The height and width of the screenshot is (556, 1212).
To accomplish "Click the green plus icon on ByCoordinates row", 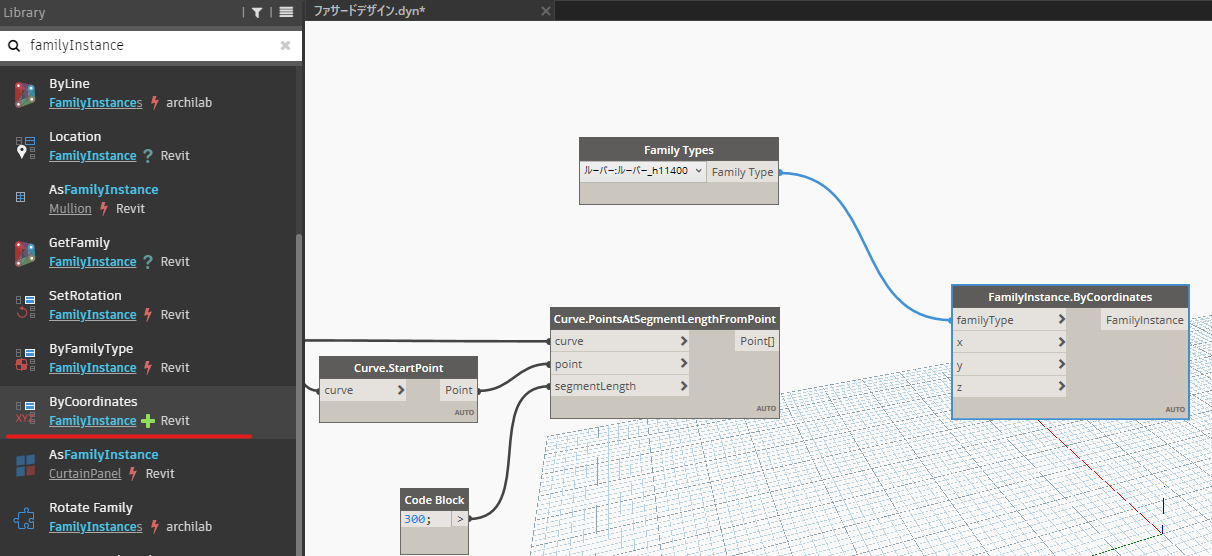I will tap(149, 421).
